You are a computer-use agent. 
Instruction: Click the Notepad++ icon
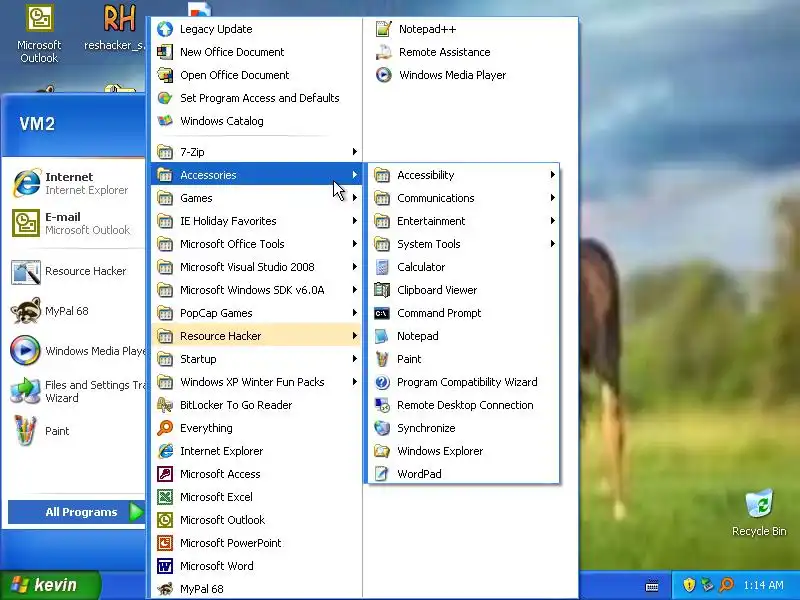[x=383, y=29]
